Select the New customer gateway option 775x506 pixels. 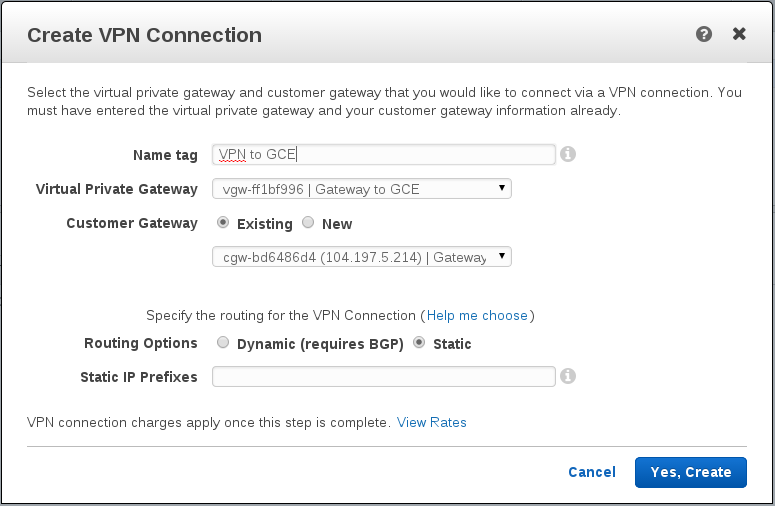click(x=308, y=223)
